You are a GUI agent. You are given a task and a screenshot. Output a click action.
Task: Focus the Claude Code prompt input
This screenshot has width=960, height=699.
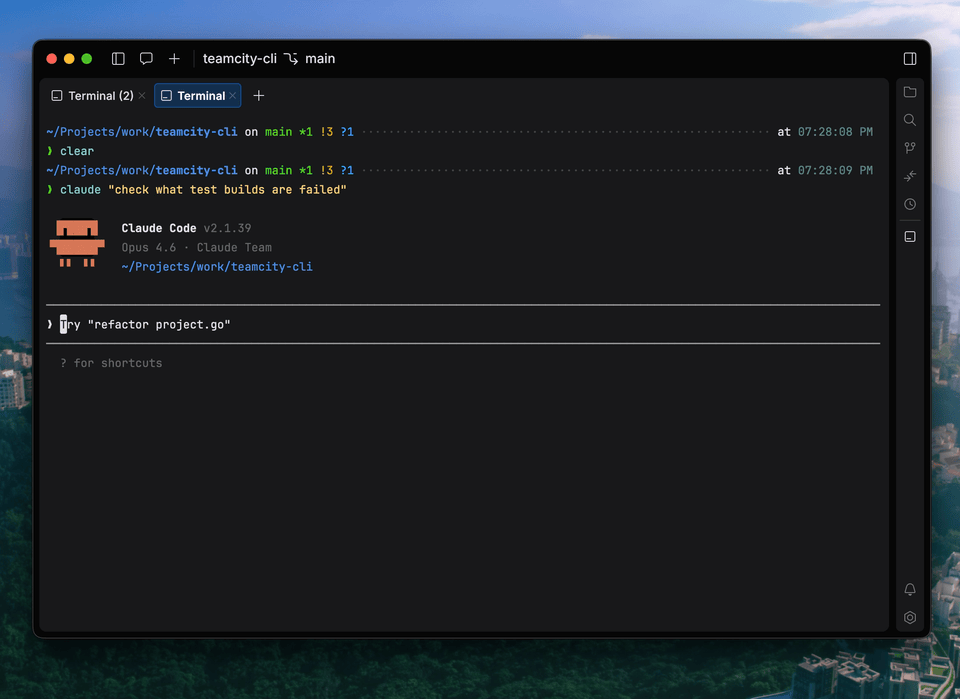pyautogui.click(x=400, y=325)
